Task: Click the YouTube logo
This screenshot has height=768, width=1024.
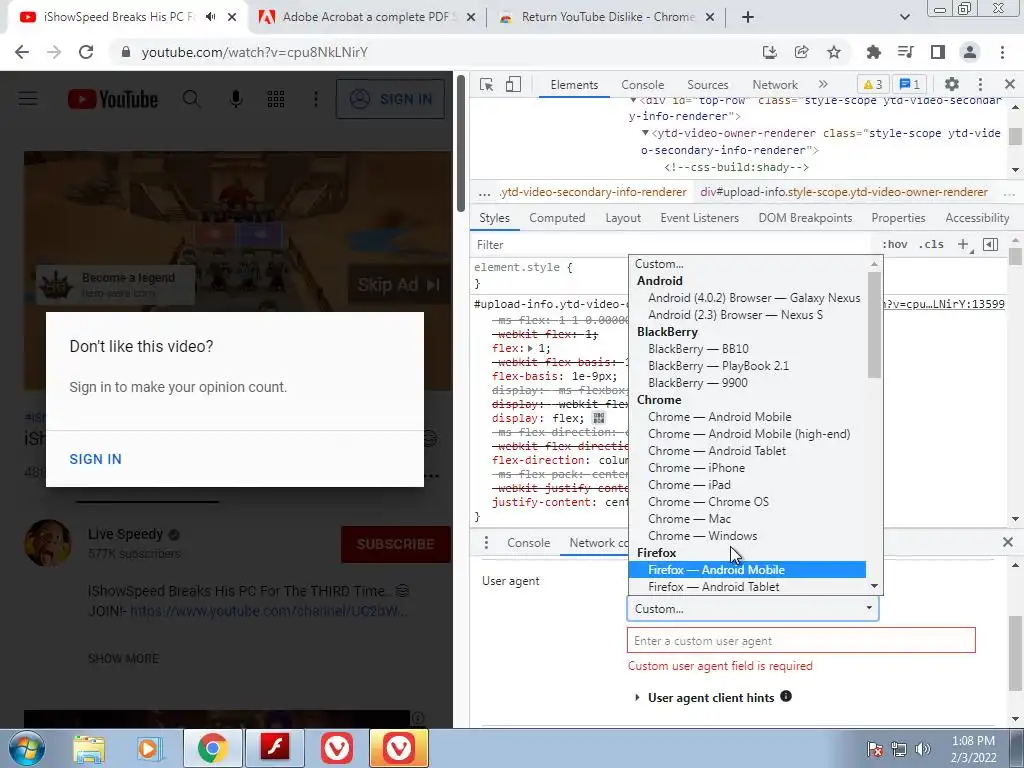Action: click(x=113, y=99)
